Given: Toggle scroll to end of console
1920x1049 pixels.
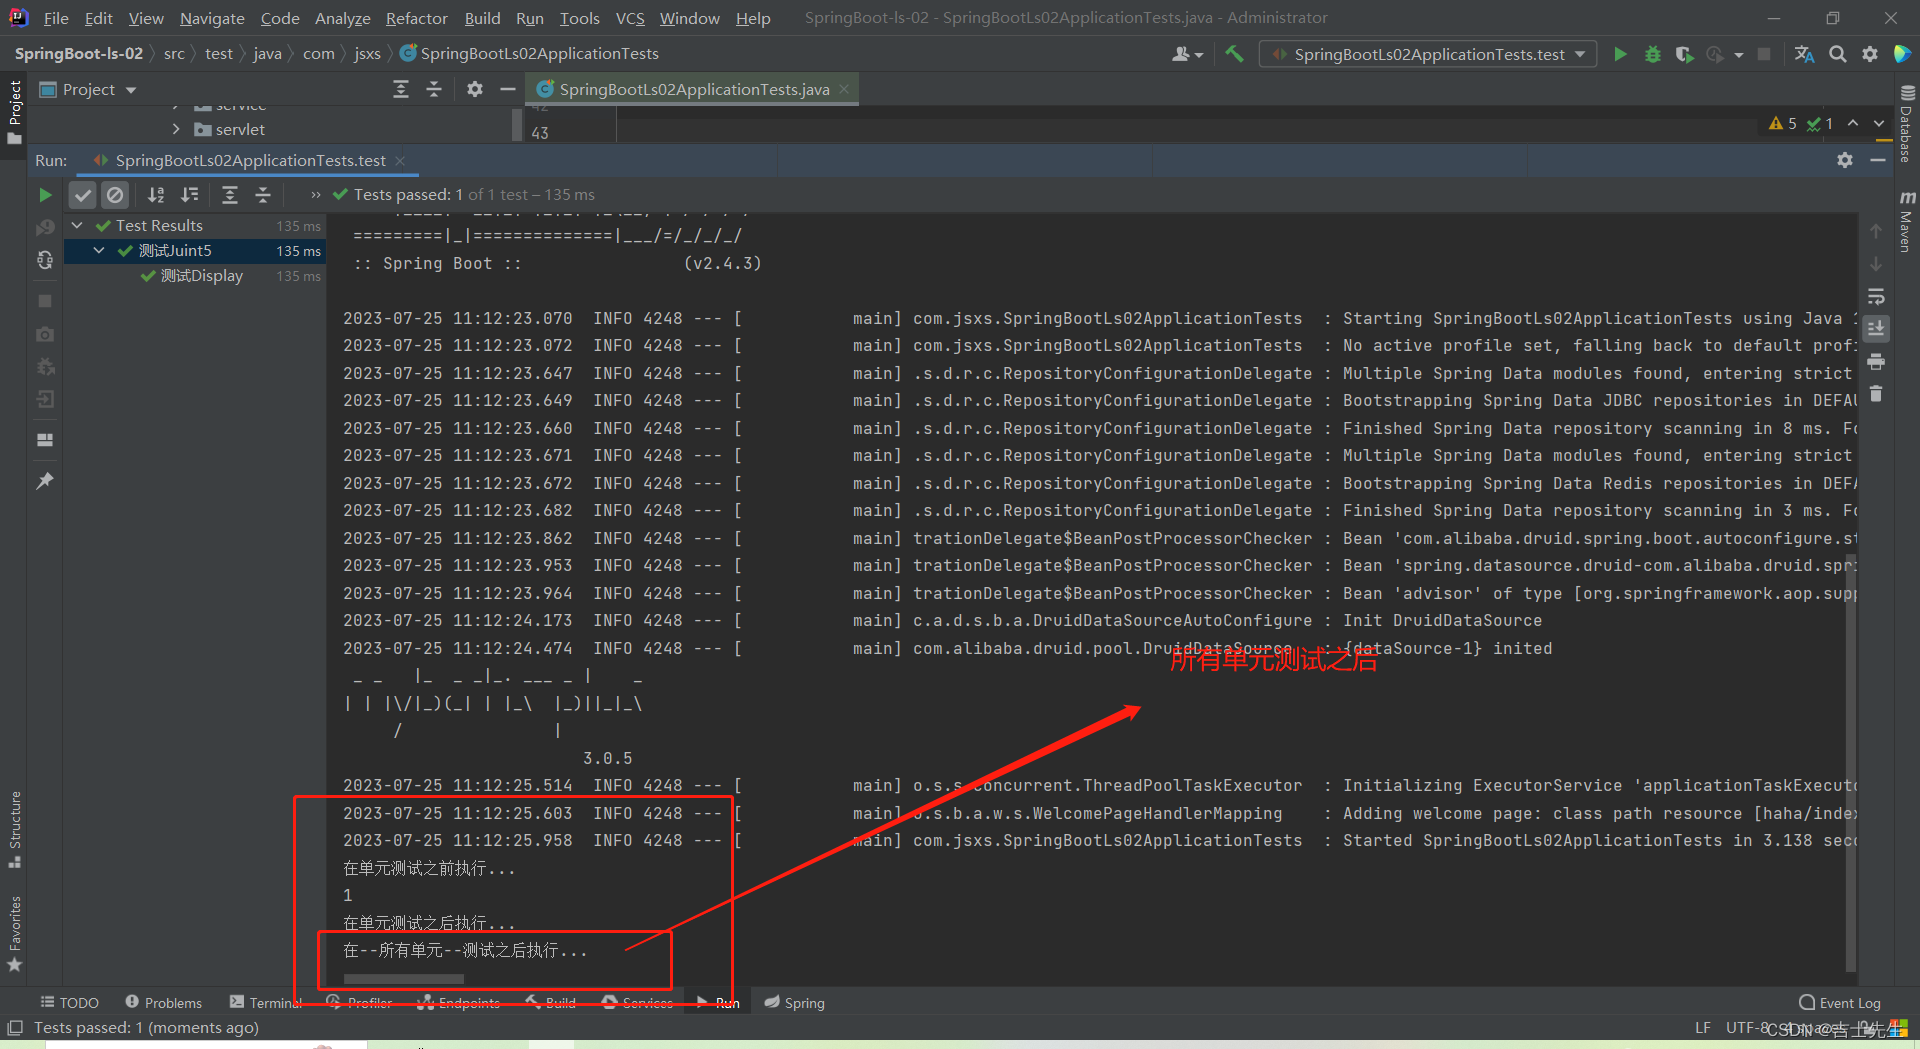Looking at the screenshot, I should [1876, 329].
